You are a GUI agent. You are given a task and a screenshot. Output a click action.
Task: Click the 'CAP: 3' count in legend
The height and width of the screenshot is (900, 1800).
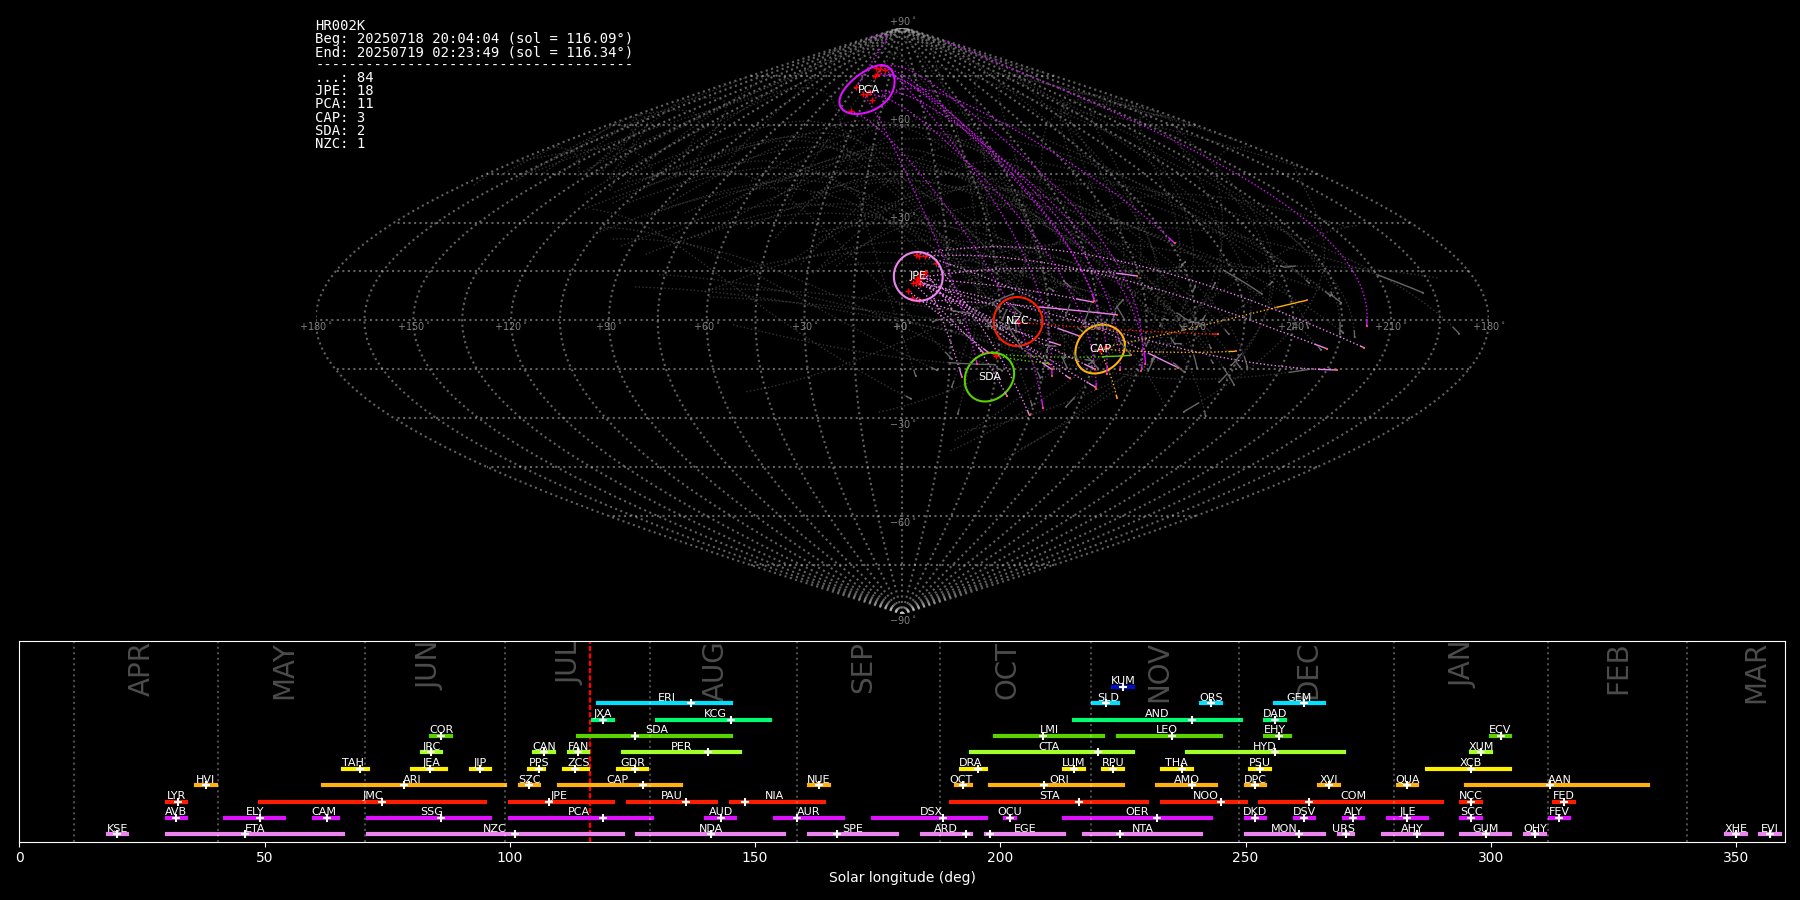[x=340, y=118]
